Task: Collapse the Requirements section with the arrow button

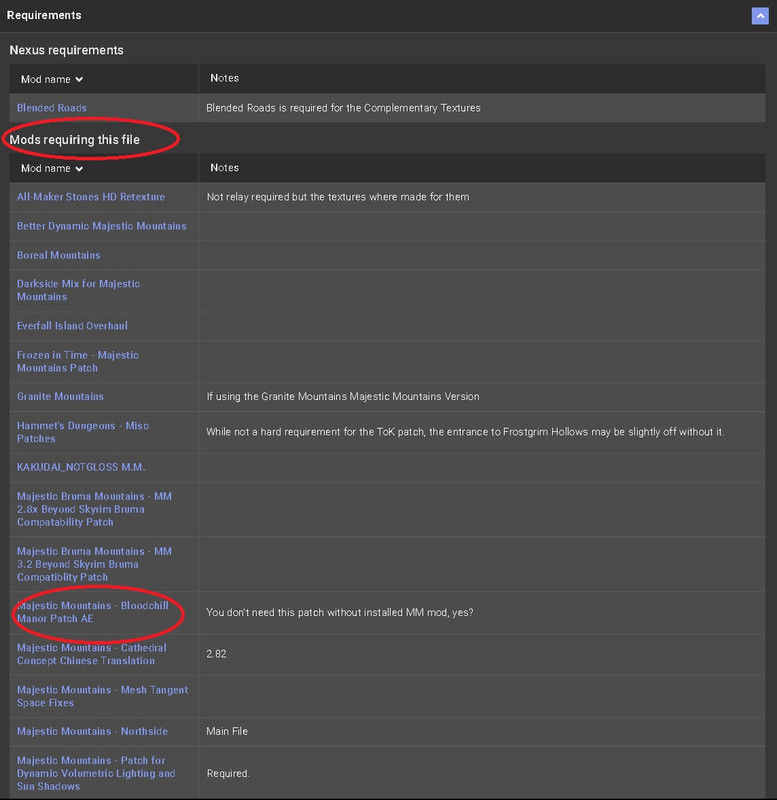Action: pyautogui.click(x=760, y=15)
